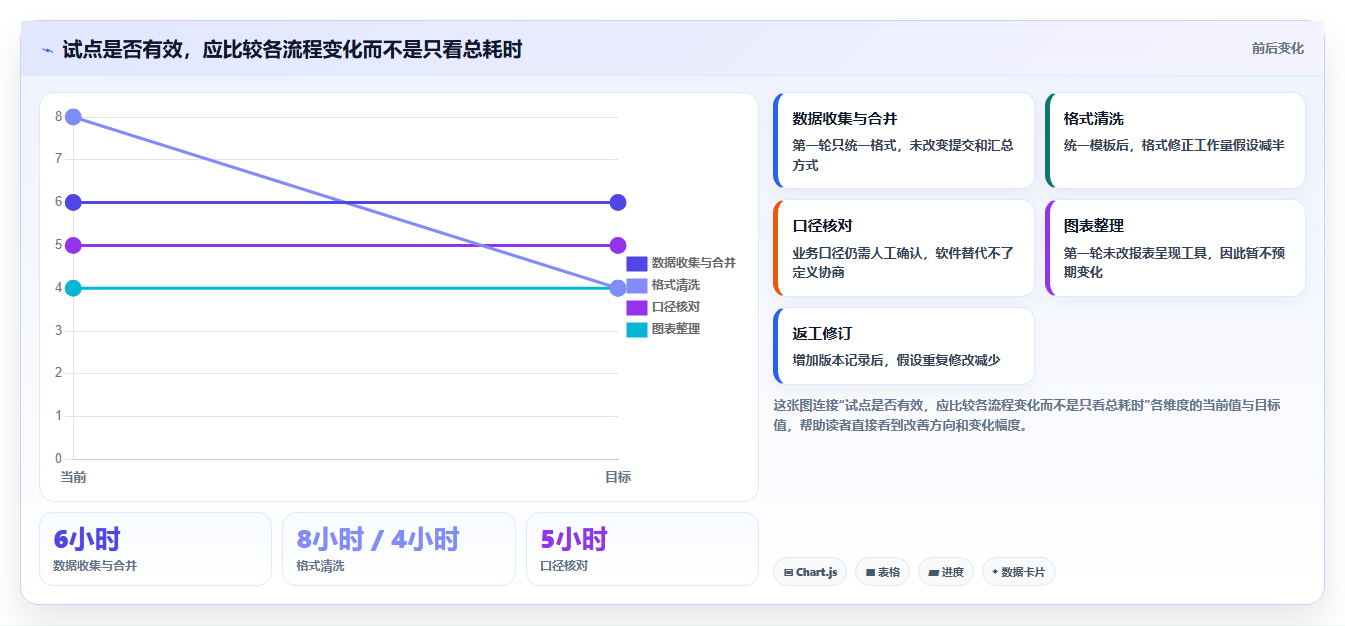This screenshot has height=626, width=1345.
Task: Click the 口径核对 current point at 5
Action: tap(73, 245)
